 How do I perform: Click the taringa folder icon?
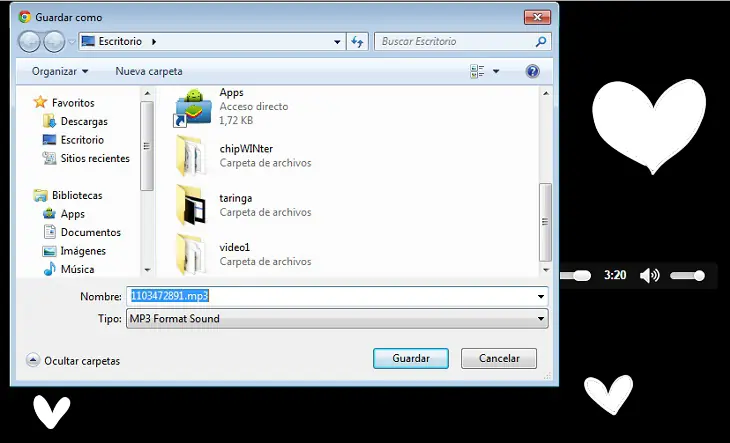pos(191,206)
